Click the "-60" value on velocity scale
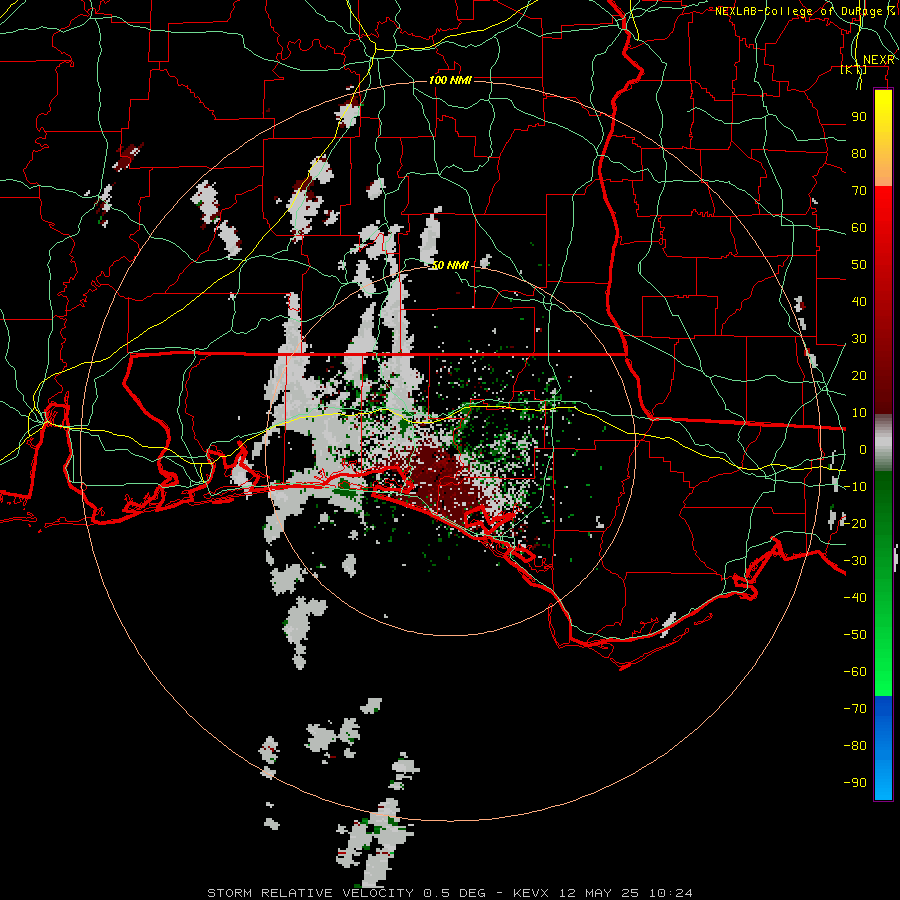This screenshot has height=900, width=900. 855,672
